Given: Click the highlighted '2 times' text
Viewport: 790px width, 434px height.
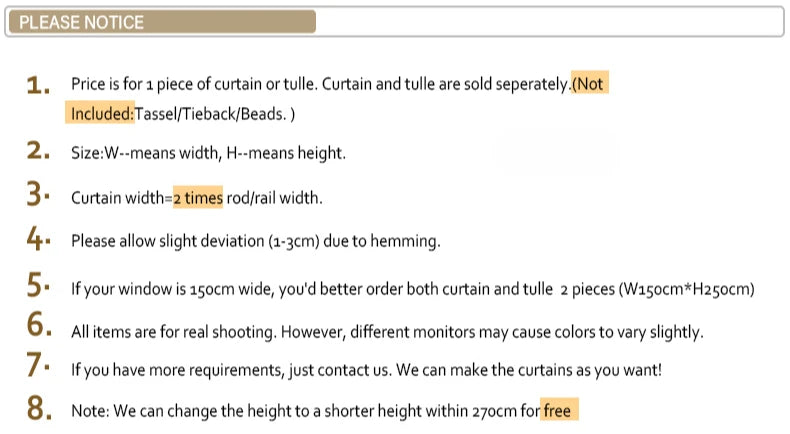Looking at the screenshot, I should click(198, 197).
